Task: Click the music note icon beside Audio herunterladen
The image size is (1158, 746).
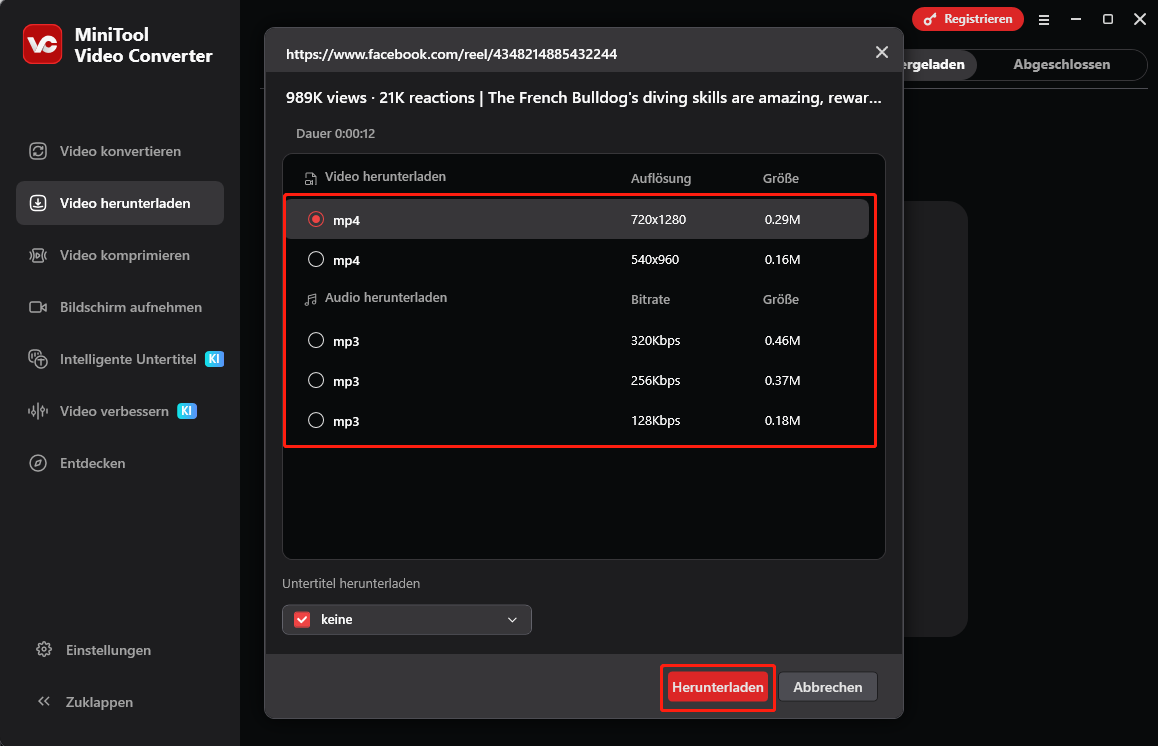Action: coord(310,299)
